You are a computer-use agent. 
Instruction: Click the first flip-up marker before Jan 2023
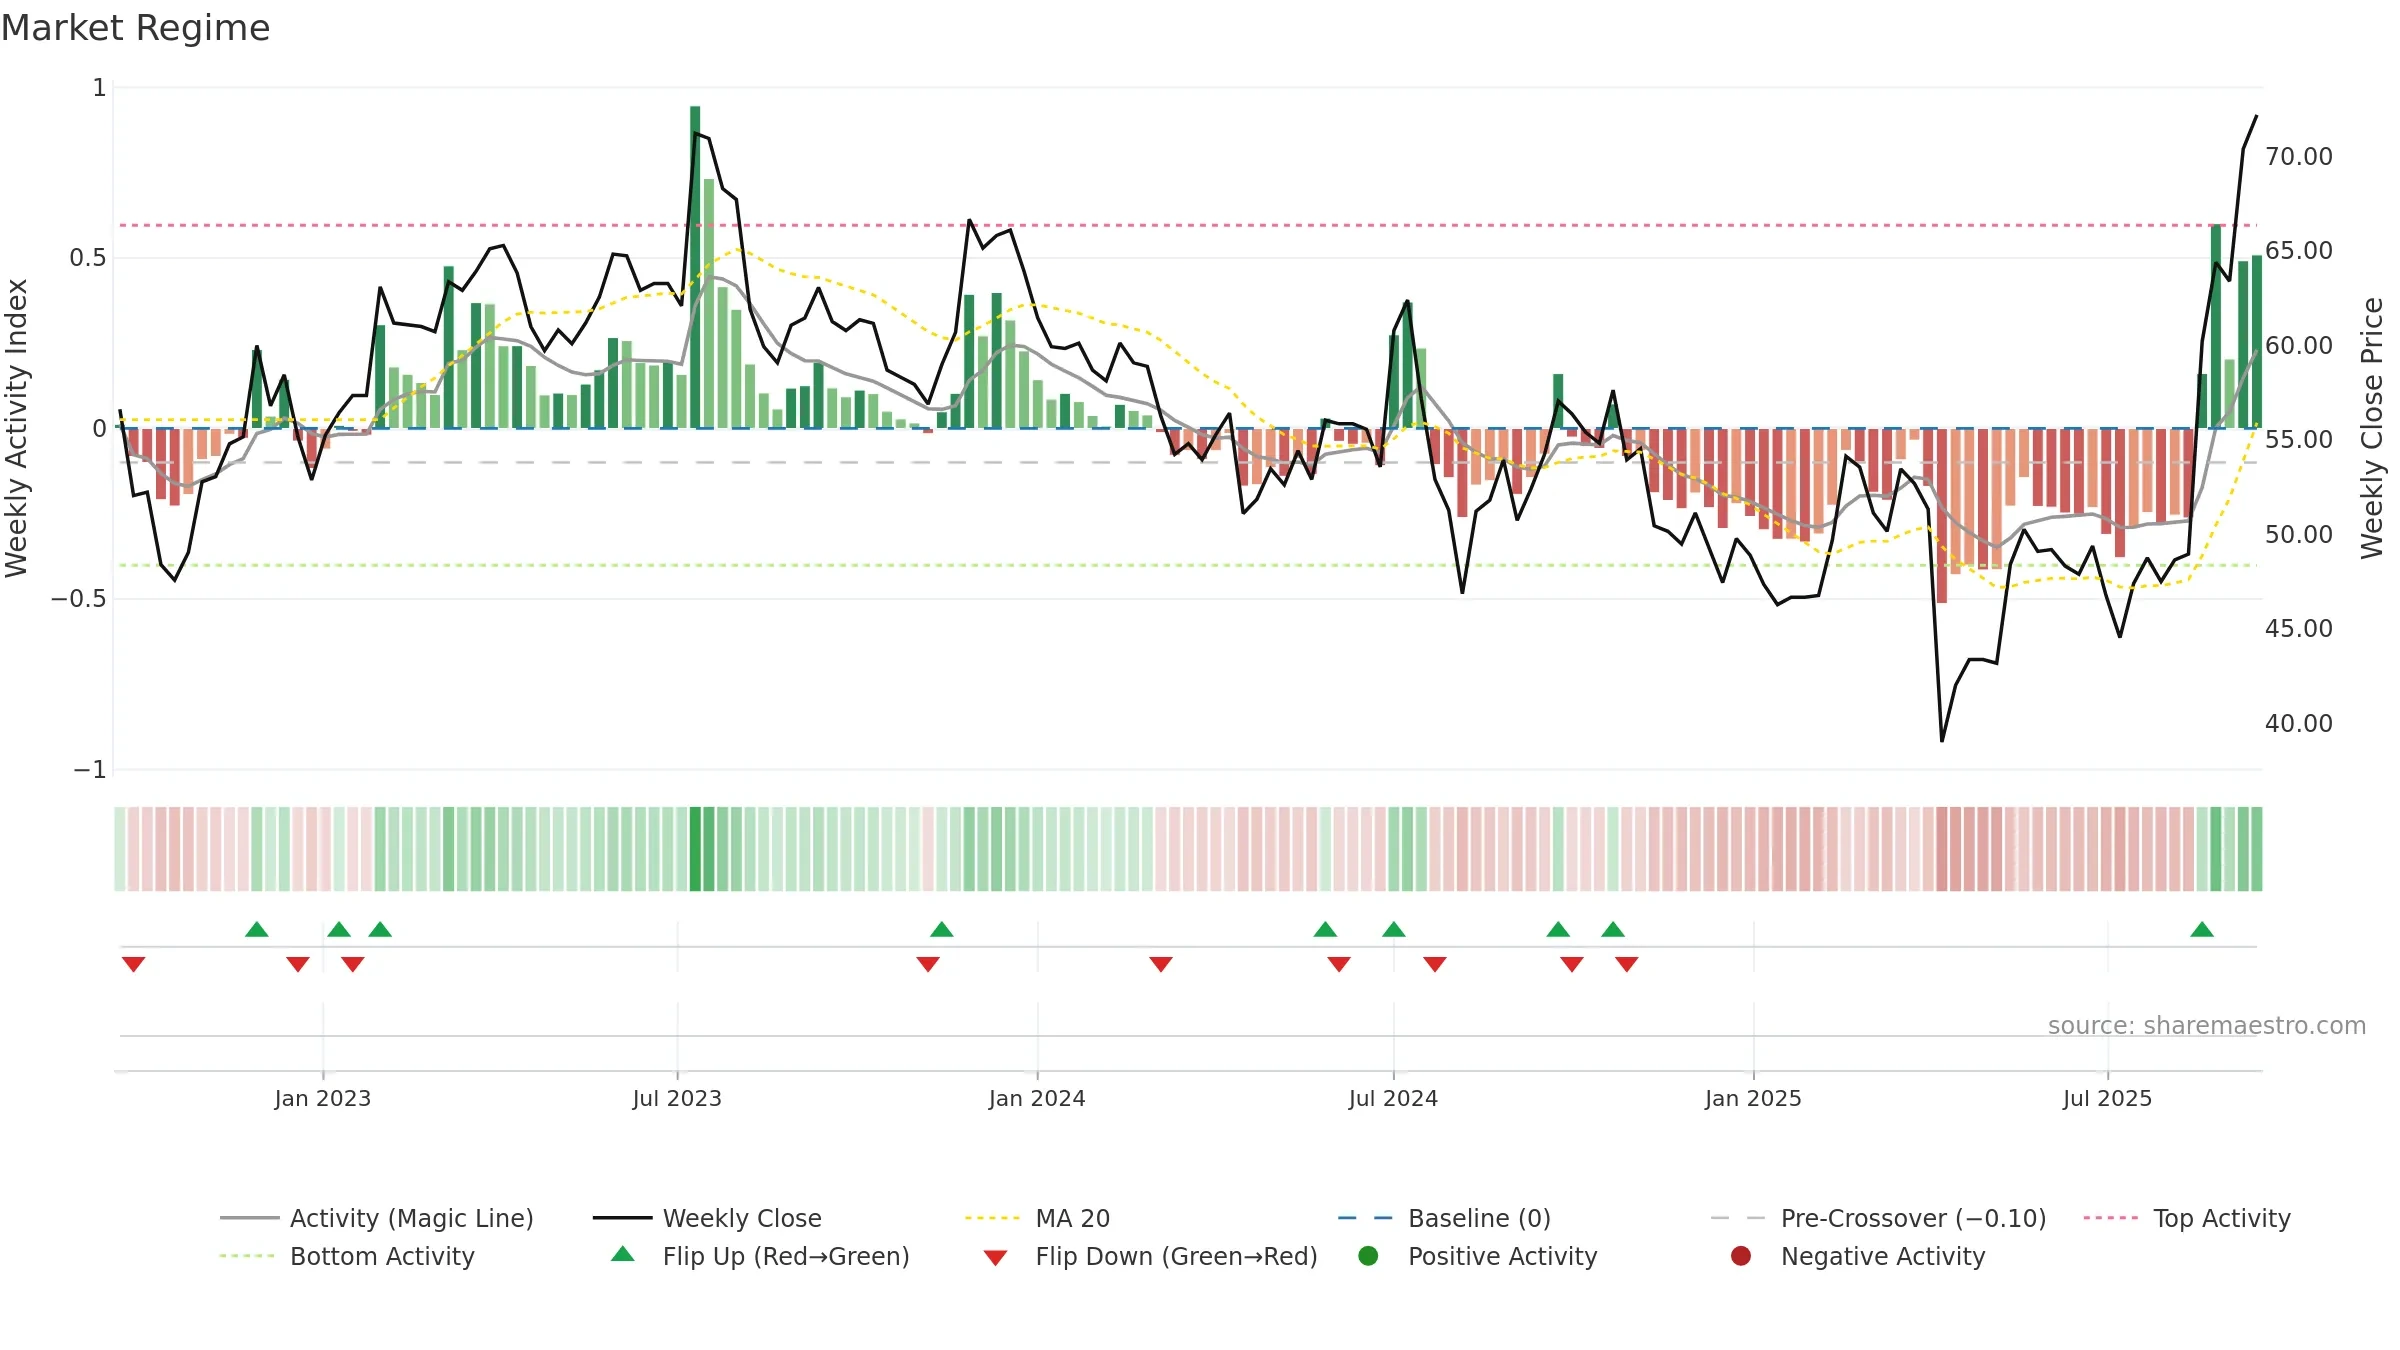[257, 929]
